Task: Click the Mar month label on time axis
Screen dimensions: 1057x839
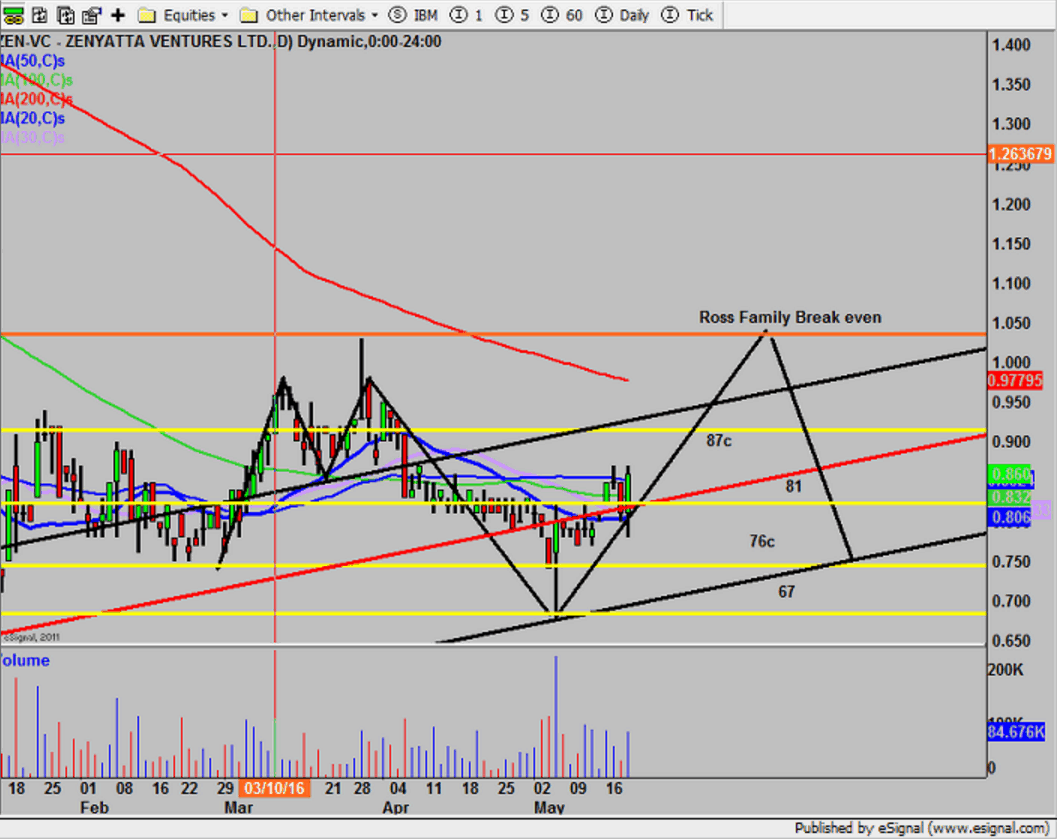Action: point(239,807)
